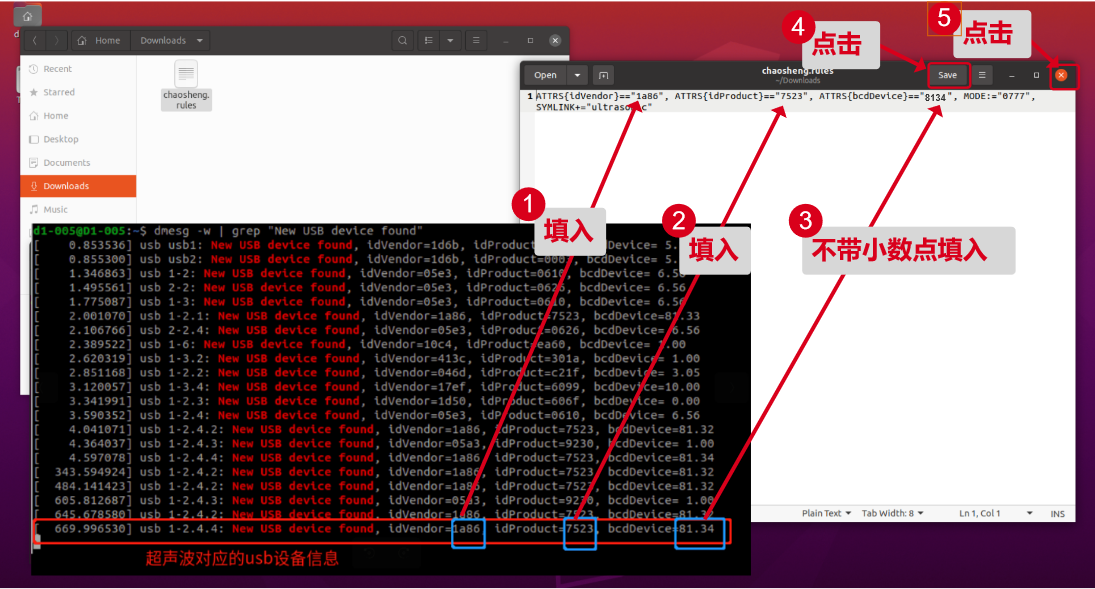Toggle the INS insert mode indicator
Viewport: 1095px width, 589px height.
pos(1057,513)
